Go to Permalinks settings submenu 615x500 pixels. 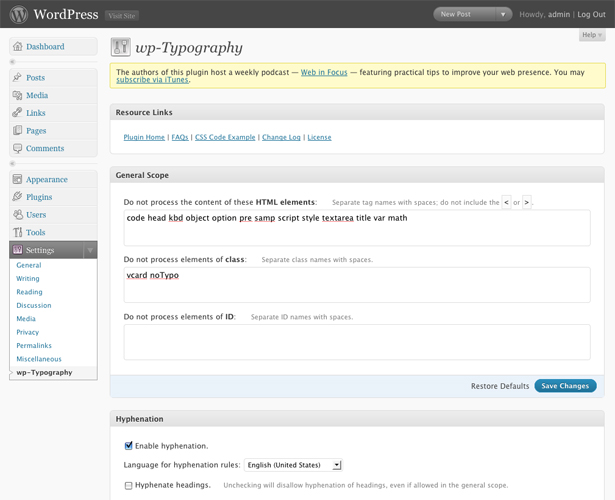(x=34, y=345)
